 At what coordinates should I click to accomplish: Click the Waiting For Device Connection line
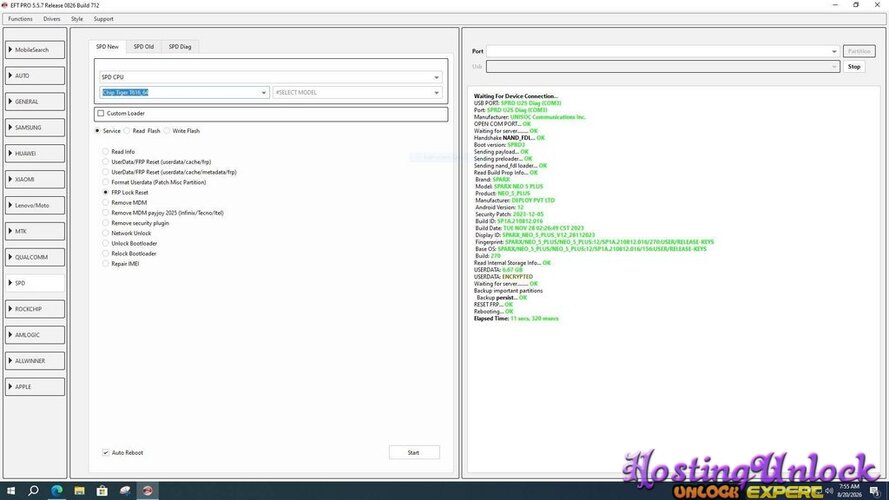[x=515, y=96]
